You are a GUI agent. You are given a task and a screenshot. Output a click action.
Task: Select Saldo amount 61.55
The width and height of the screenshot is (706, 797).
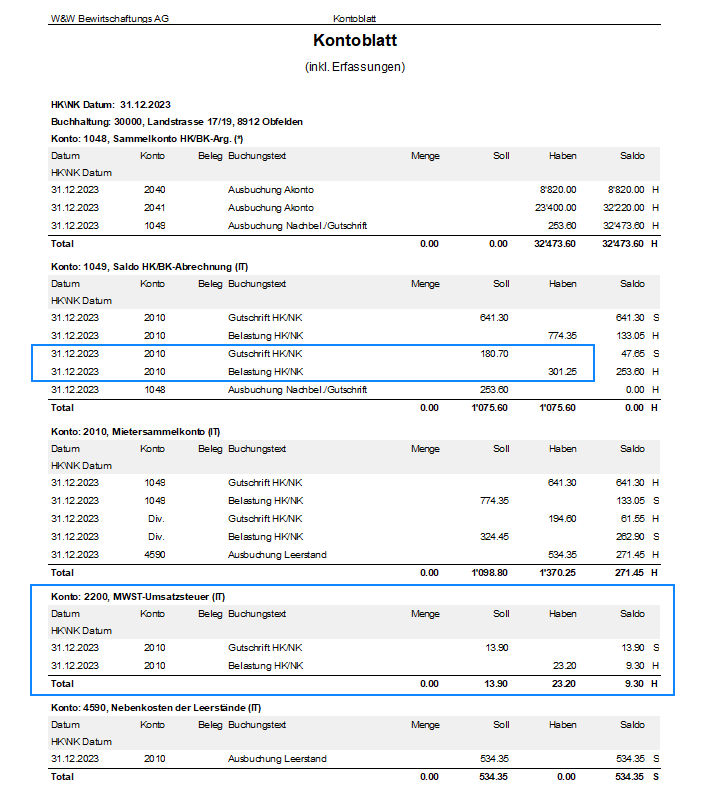(633, 519)
